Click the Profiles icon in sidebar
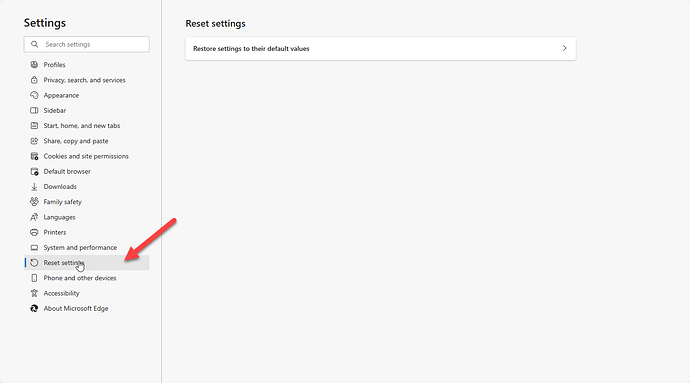The width and height of the screenshot is (690, 383). (x=34, y=65)
